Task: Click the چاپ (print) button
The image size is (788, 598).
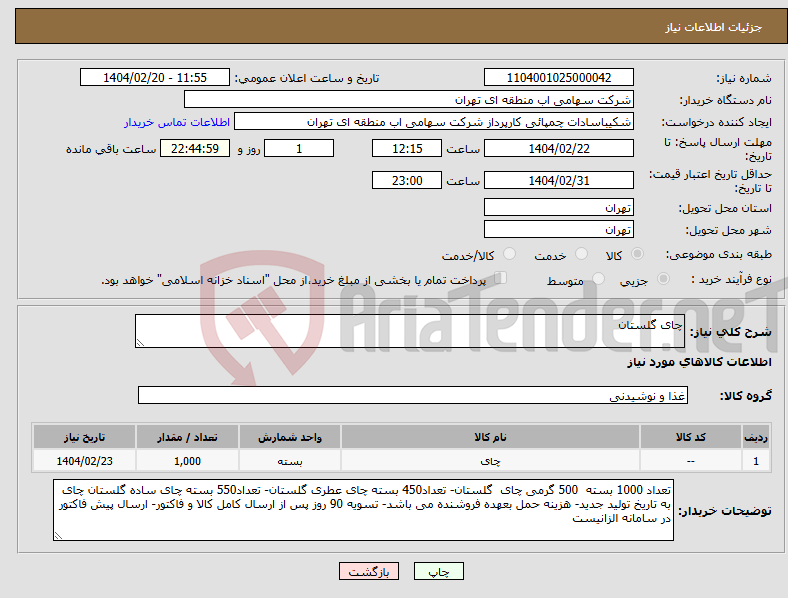Action: coord(438,571)
